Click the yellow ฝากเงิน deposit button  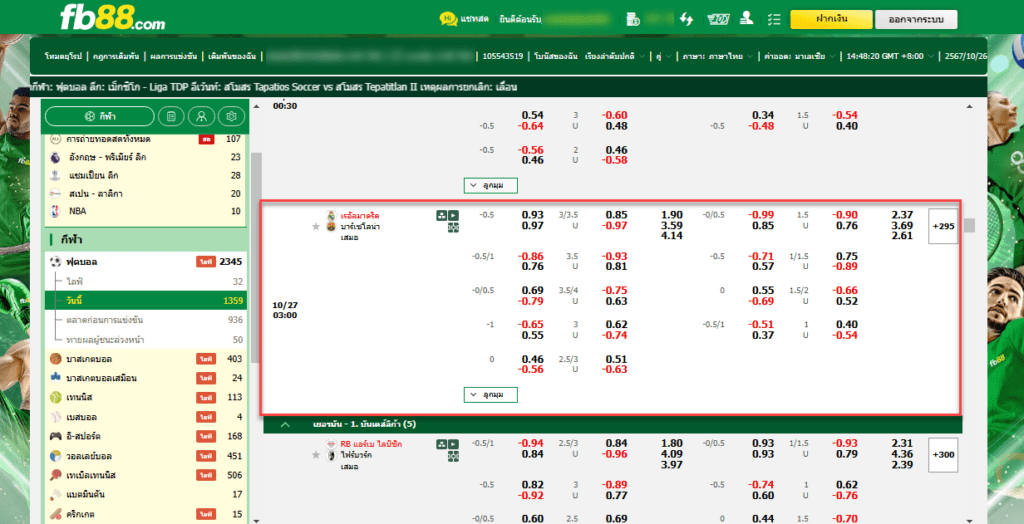(831, 19)
